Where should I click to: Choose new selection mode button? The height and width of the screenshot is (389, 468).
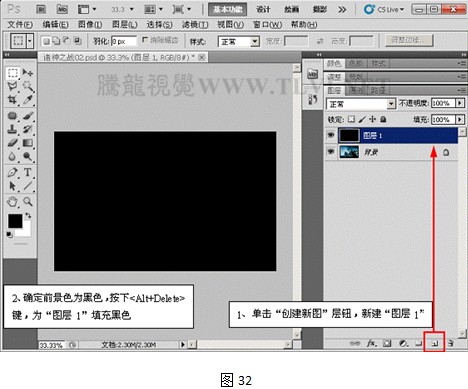click(x=46, y=41)
